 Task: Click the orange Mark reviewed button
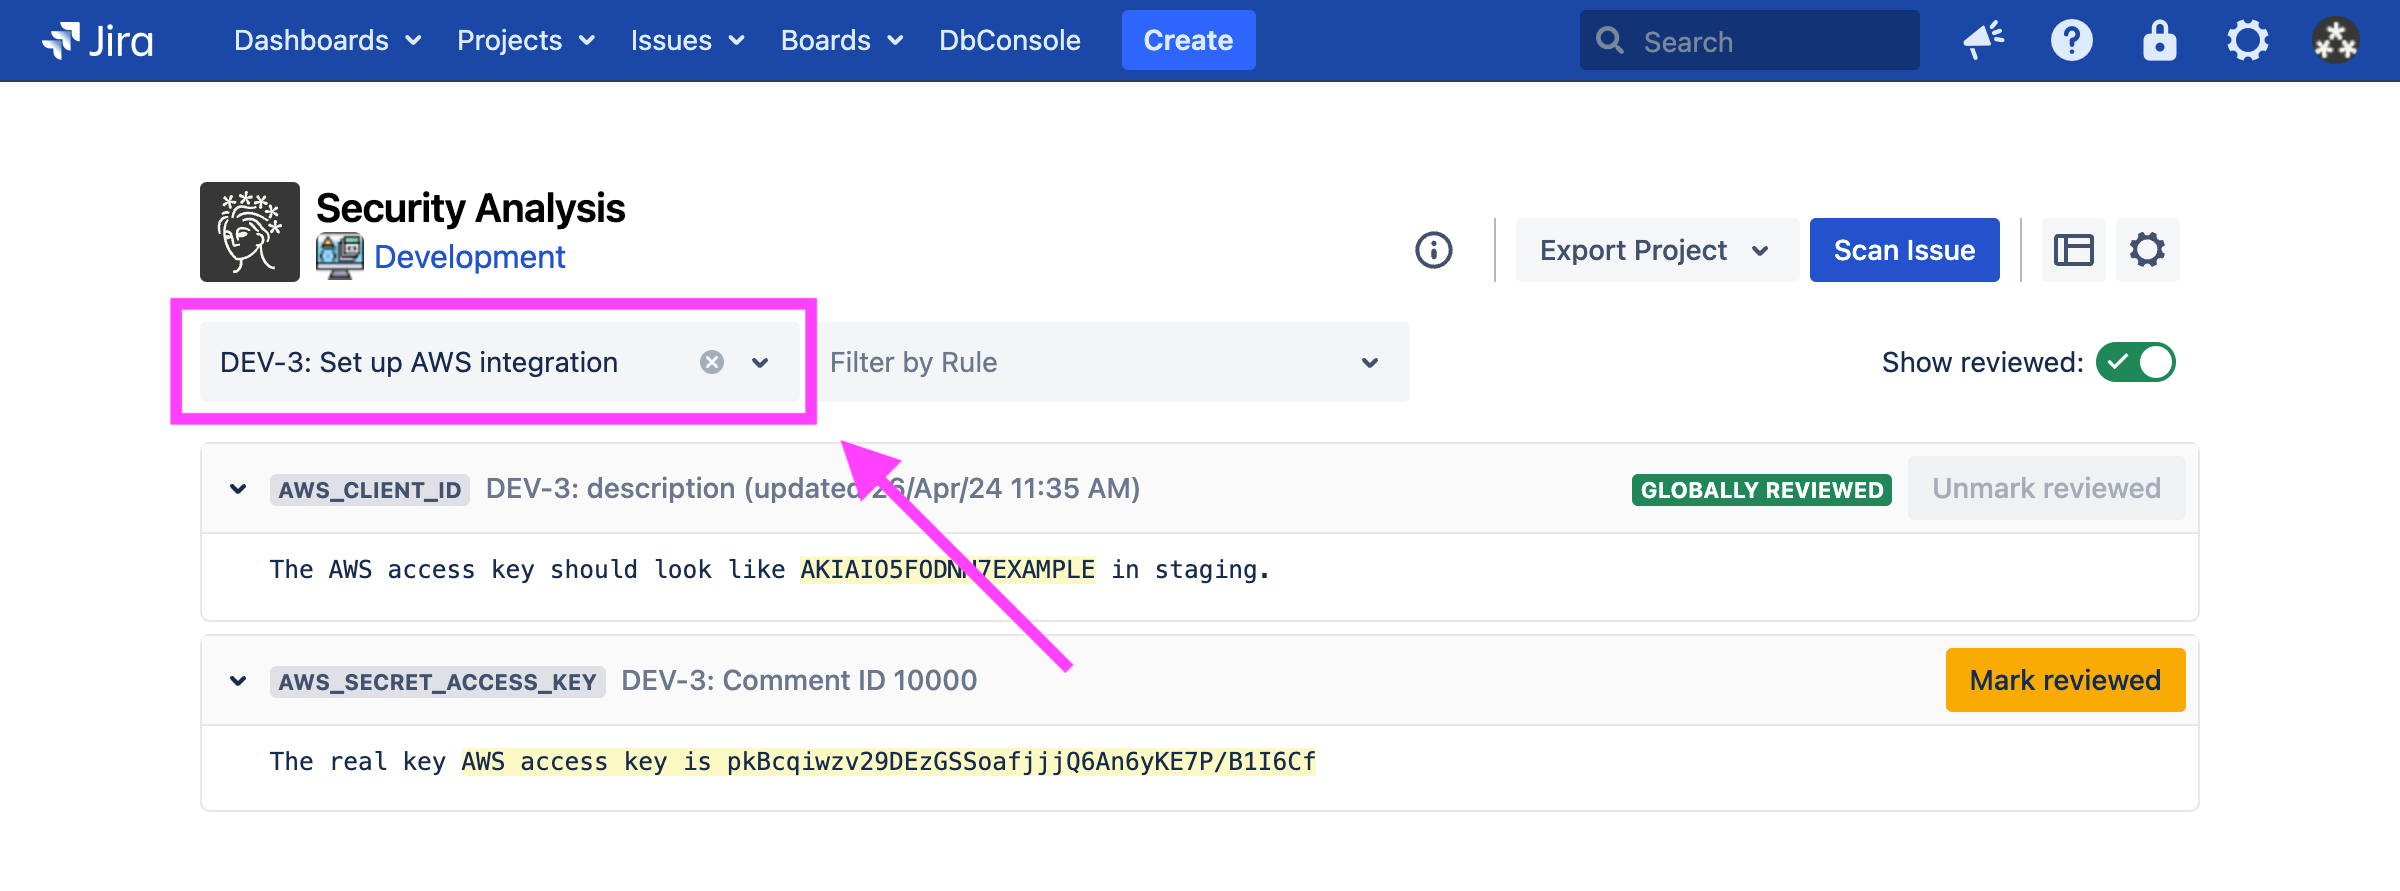(2065, 680)
